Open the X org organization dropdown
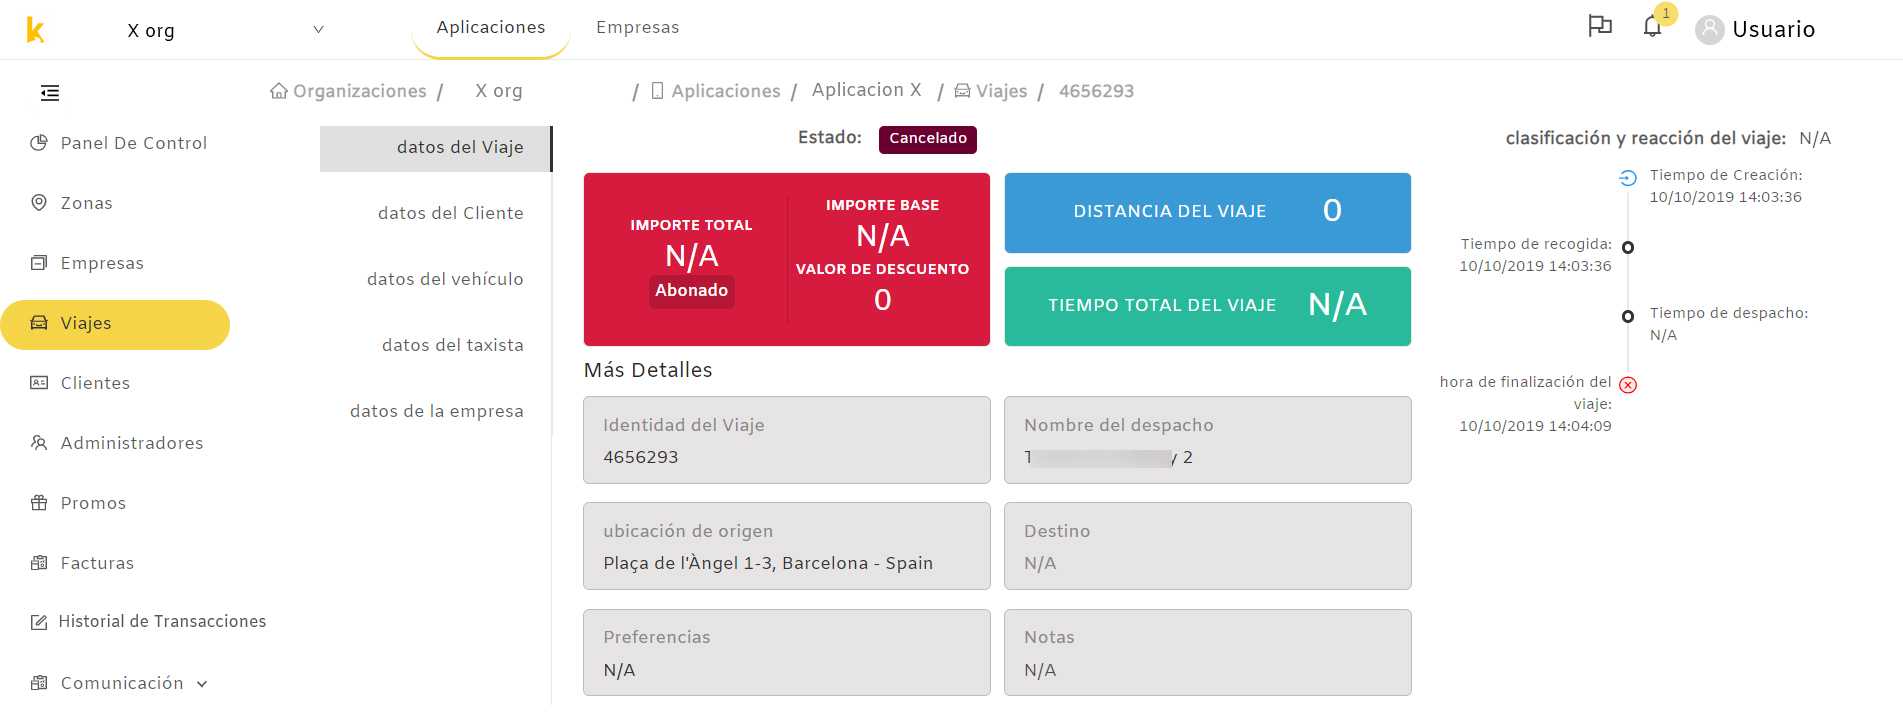Viewport: 1903px width, 719px height. [225, 30]
